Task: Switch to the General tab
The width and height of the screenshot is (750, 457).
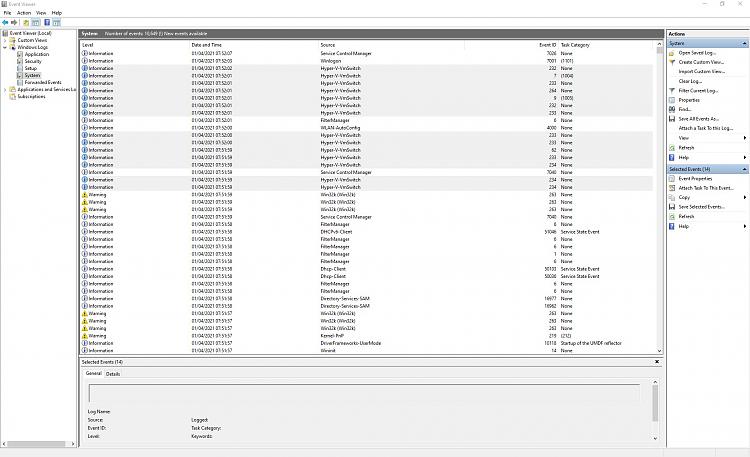Action: (93, 373)
